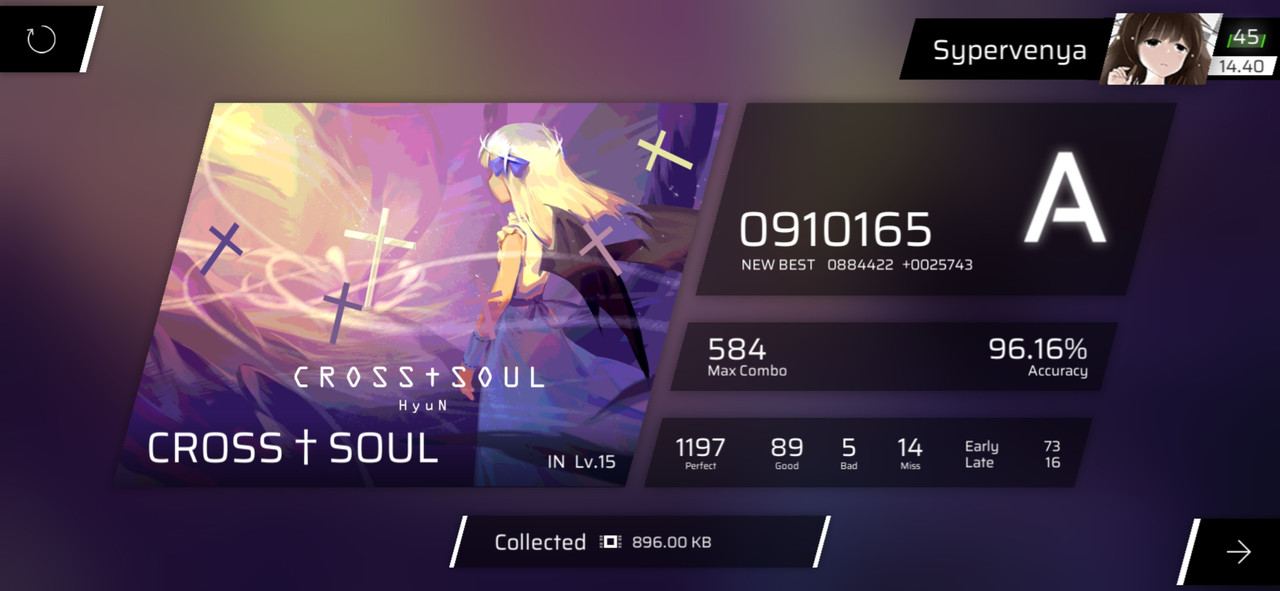Tap the CROSS†SOUL song title text
Screen dimensions: 1280x591
point(293,449)
